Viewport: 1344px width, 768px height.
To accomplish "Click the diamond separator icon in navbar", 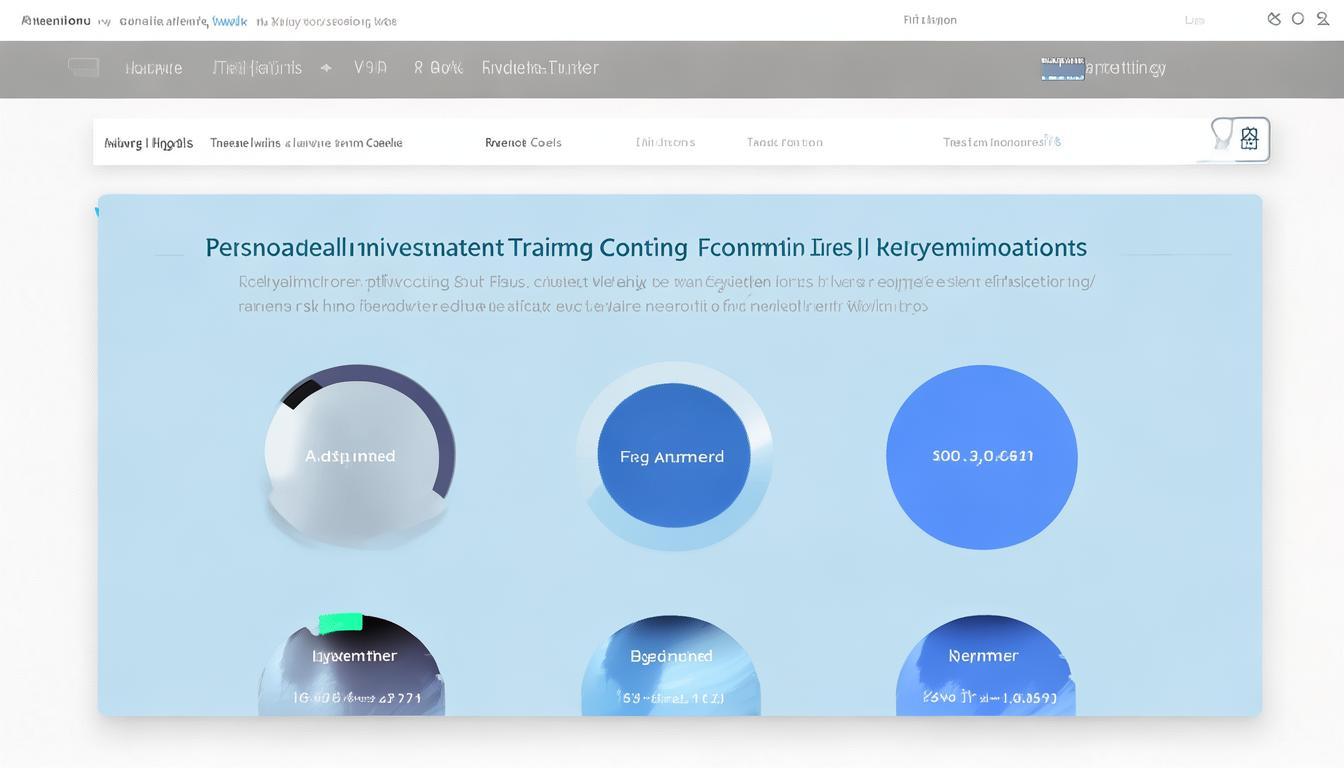I will pyautogui.click(x=326, y=68).
